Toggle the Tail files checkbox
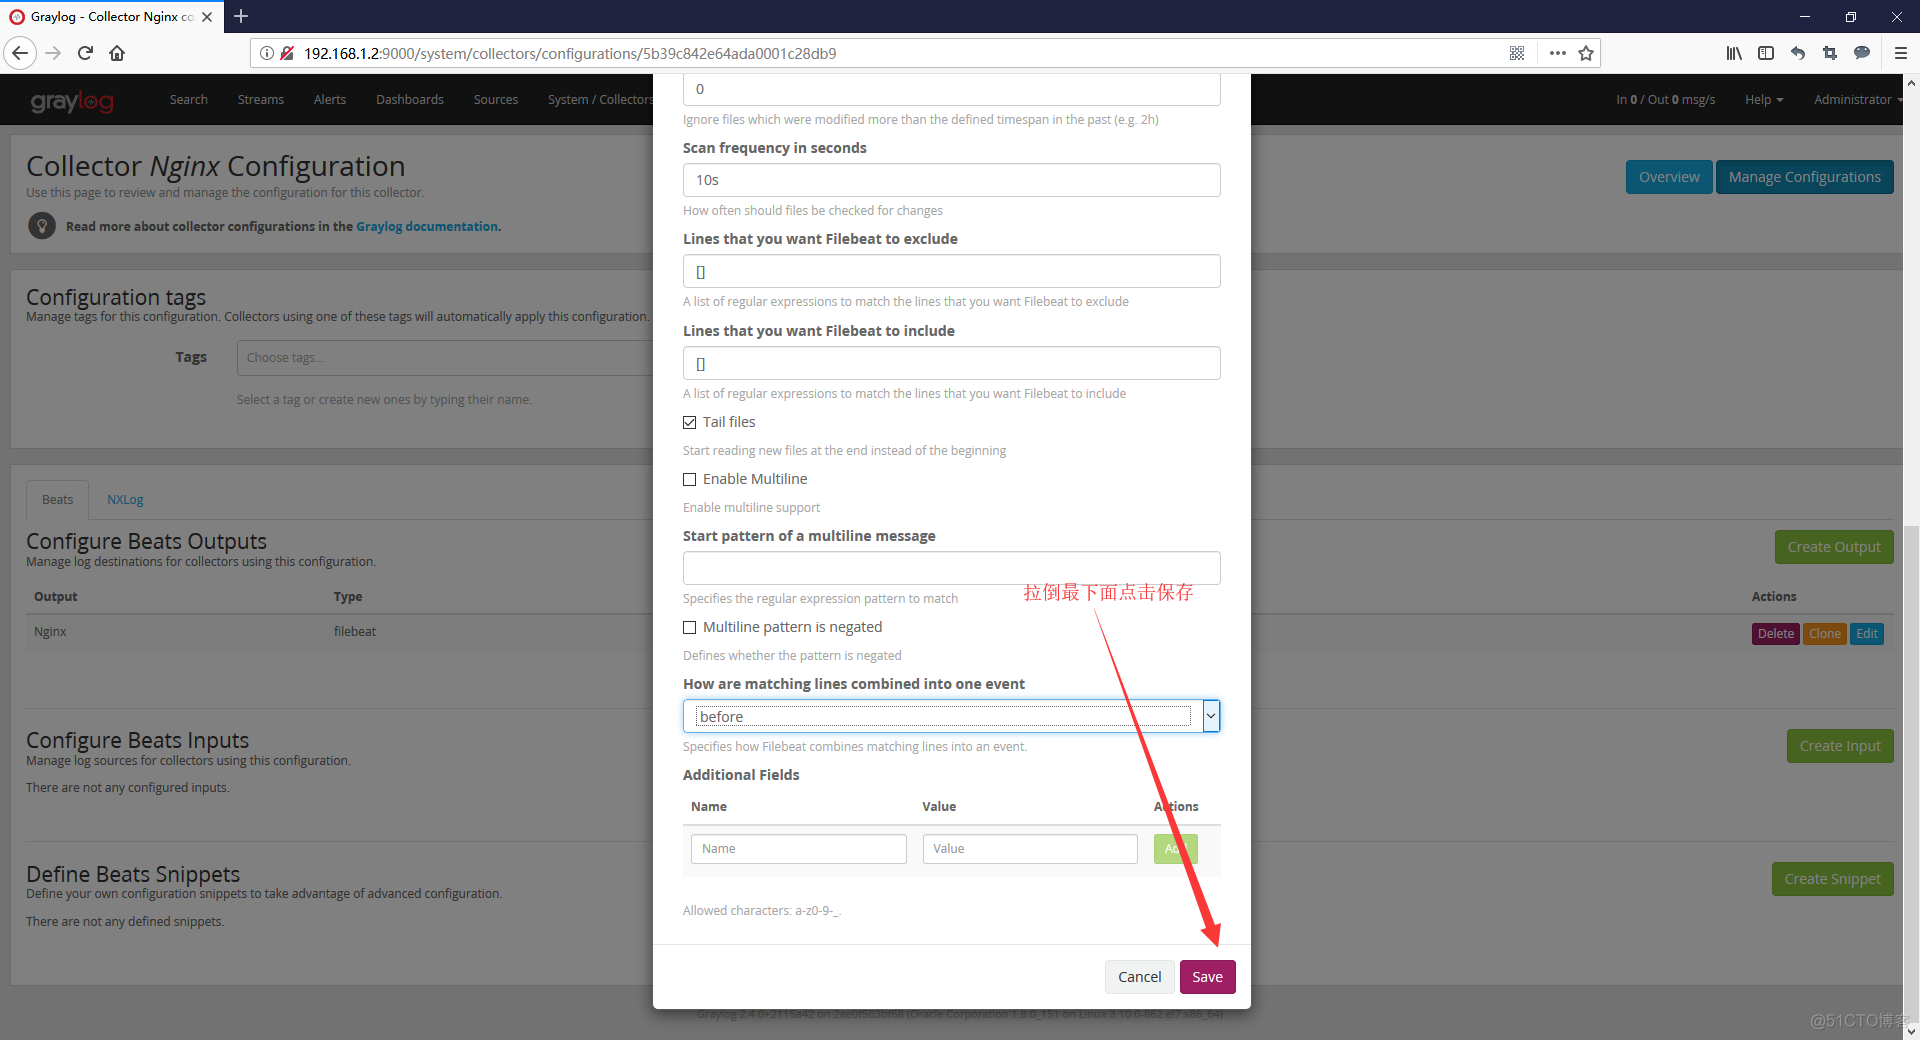Image resolution: width=1920 pixels, height=1040 pixels. pyautogui.click(x=689, y=422)
